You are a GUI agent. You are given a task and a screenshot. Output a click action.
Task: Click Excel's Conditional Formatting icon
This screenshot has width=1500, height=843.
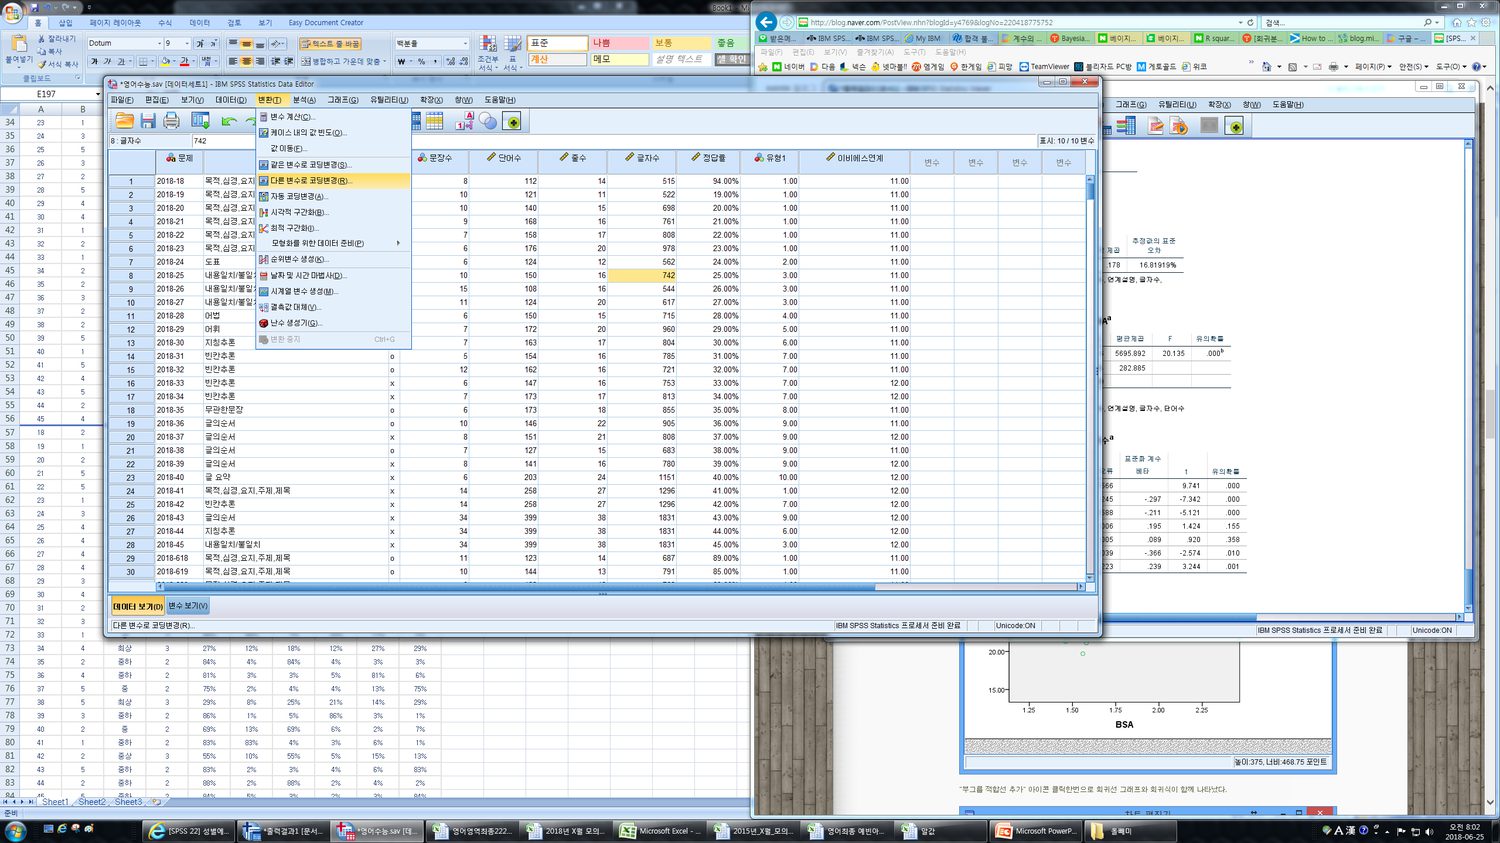(x=488, y=44)
